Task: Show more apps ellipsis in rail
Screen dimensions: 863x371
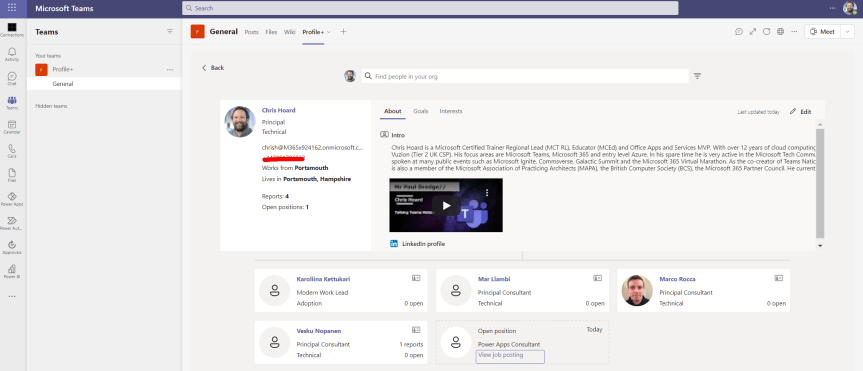Action: click(x=12, y=296)
